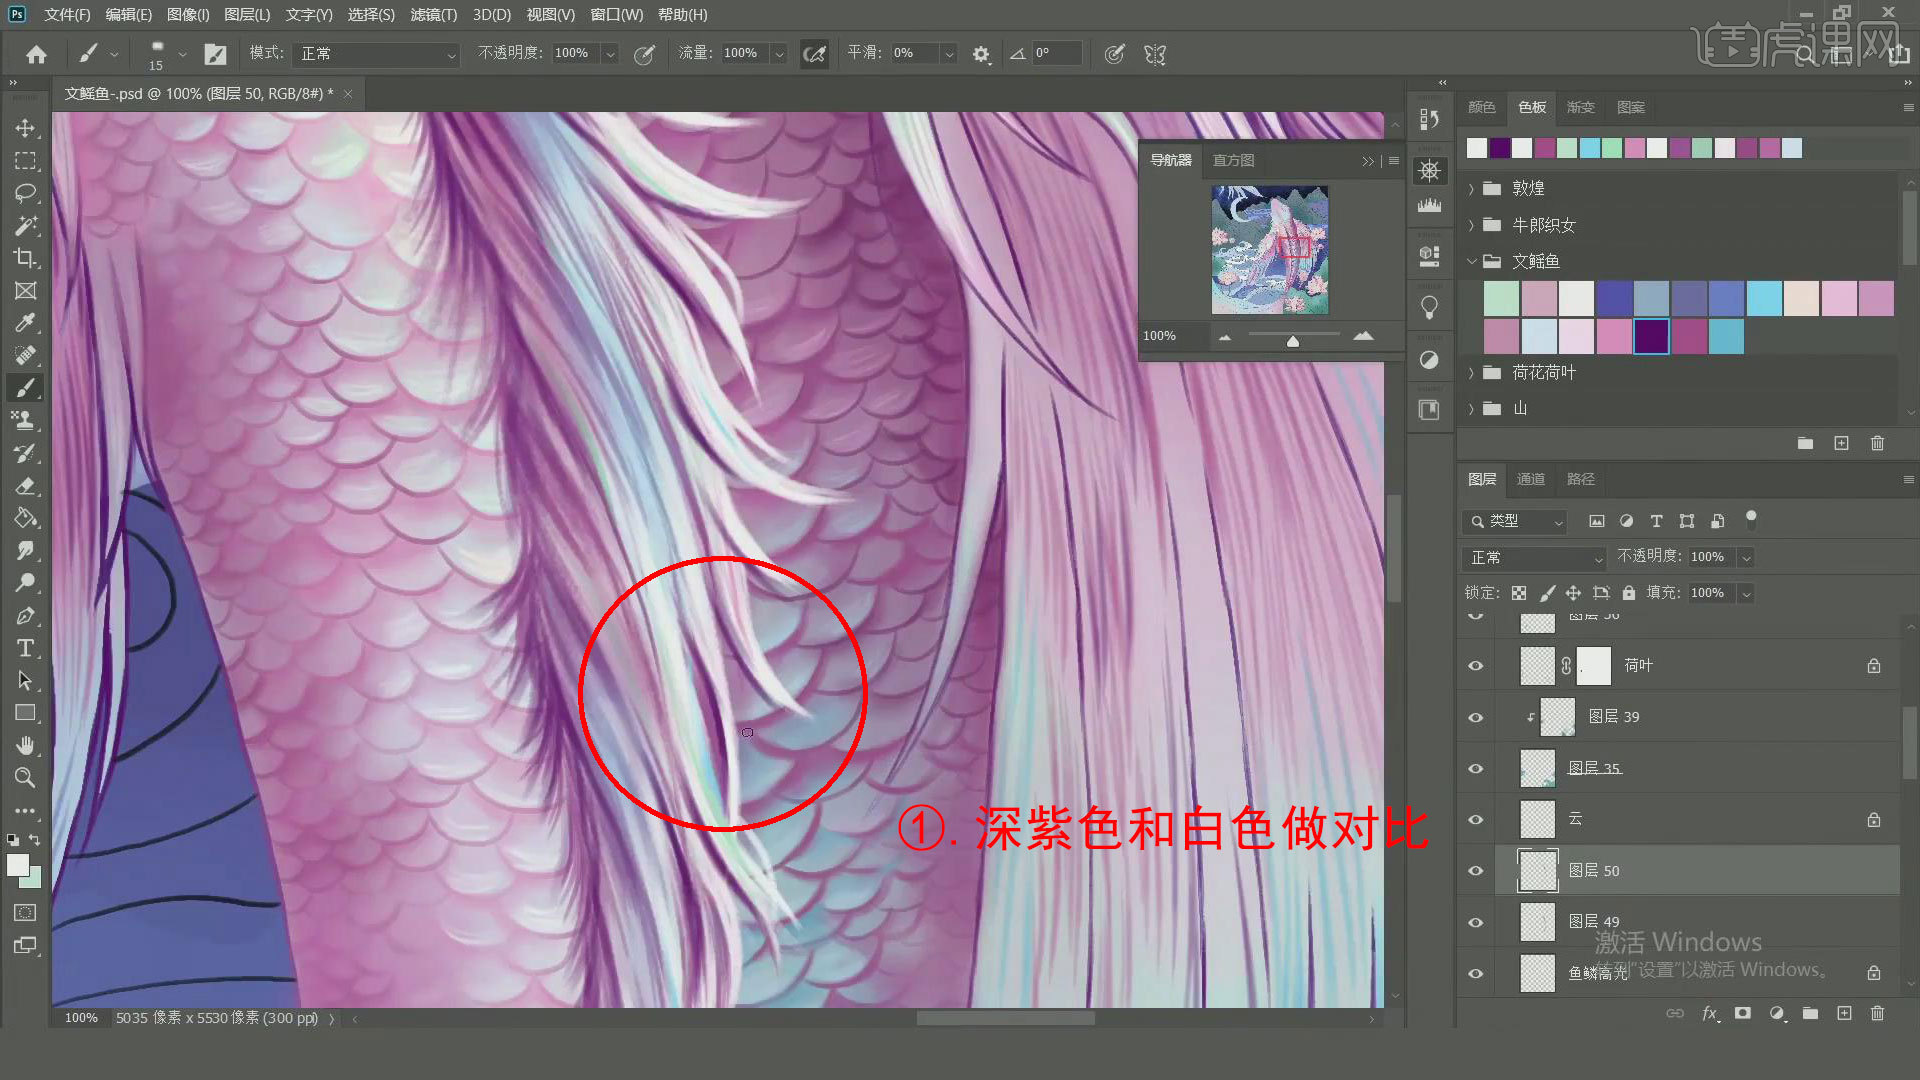Create new layer in Layers panel
The image size is (1920, 1080).
[x=1844, y=1013]
